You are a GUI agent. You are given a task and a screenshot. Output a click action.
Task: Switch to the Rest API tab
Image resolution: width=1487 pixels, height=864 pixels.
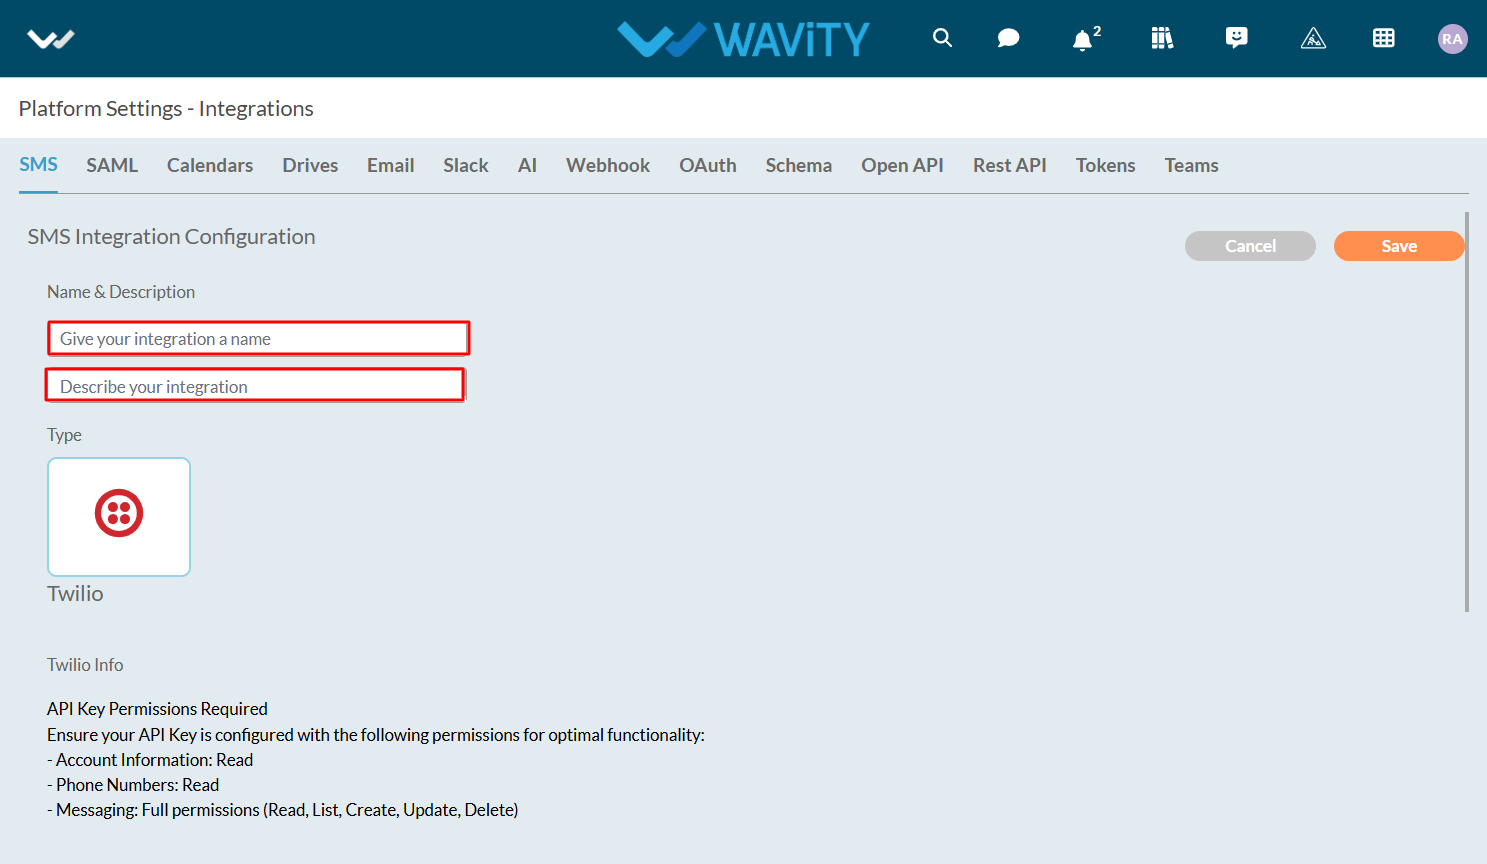tap(1010, 165)
